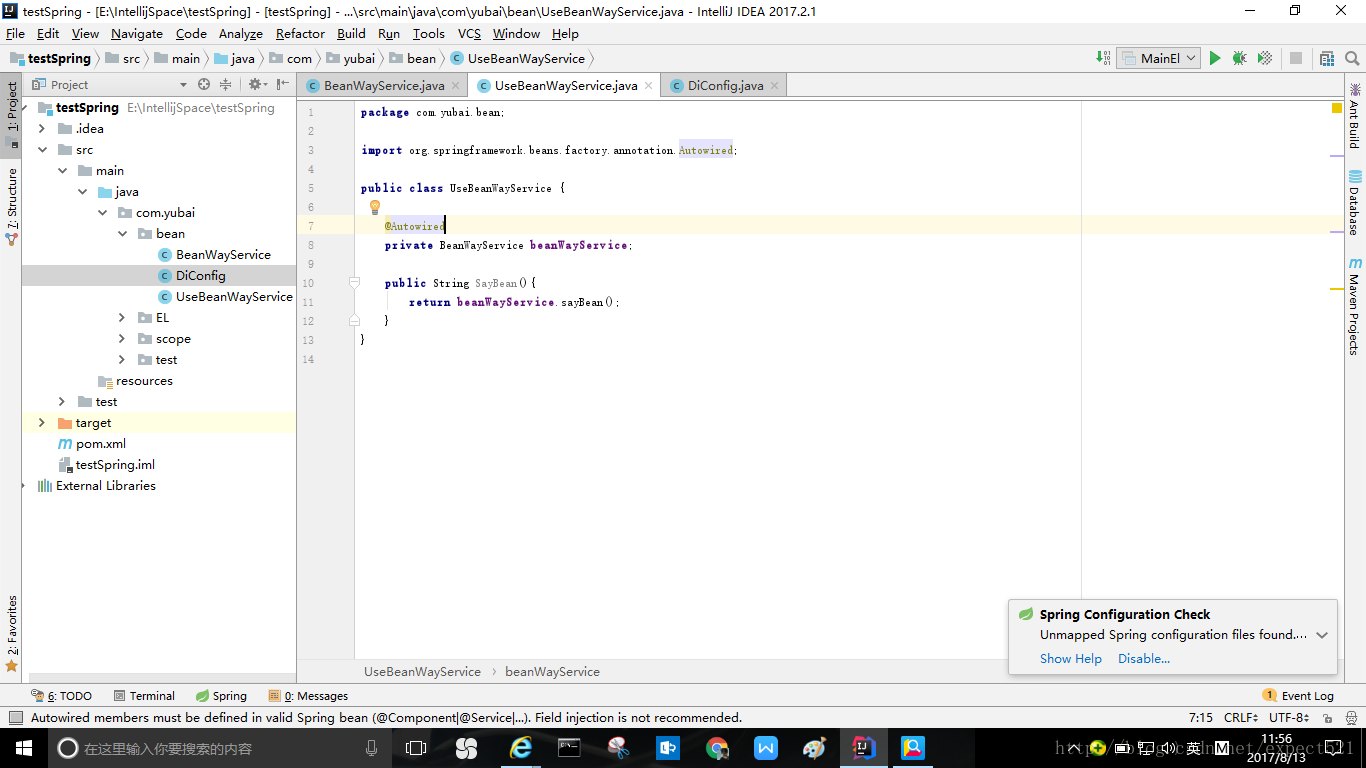Click Disable... link in notification

click(x=1144, y=658)
